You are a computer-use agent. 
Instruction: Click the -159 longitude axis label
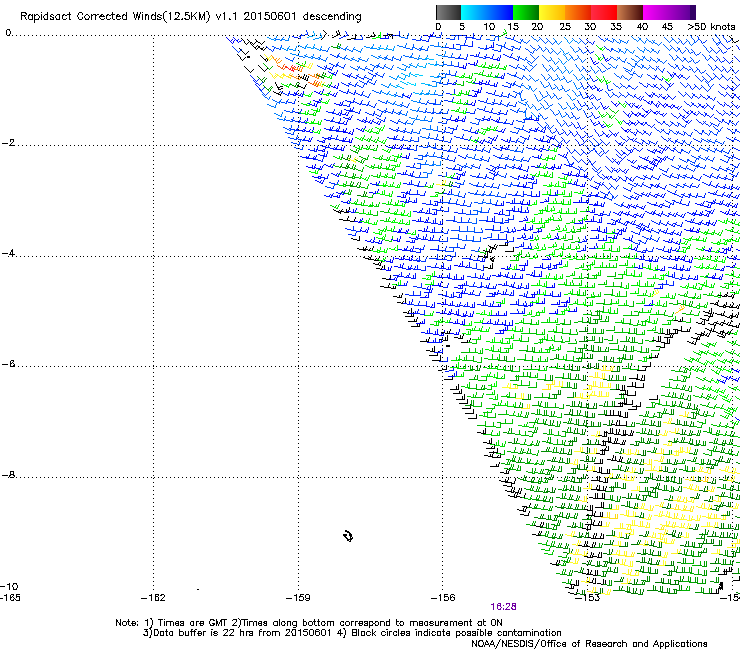pyautogui.click(x=298, y=598)
